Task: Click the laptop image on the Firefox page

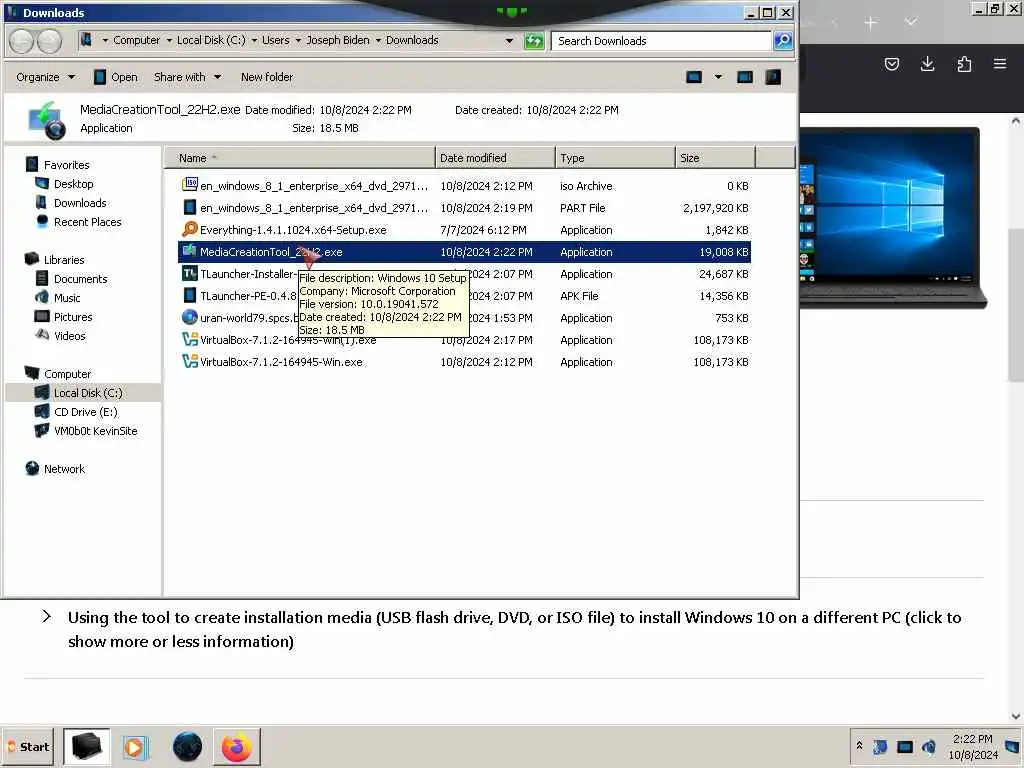Action: click(893, 218)
